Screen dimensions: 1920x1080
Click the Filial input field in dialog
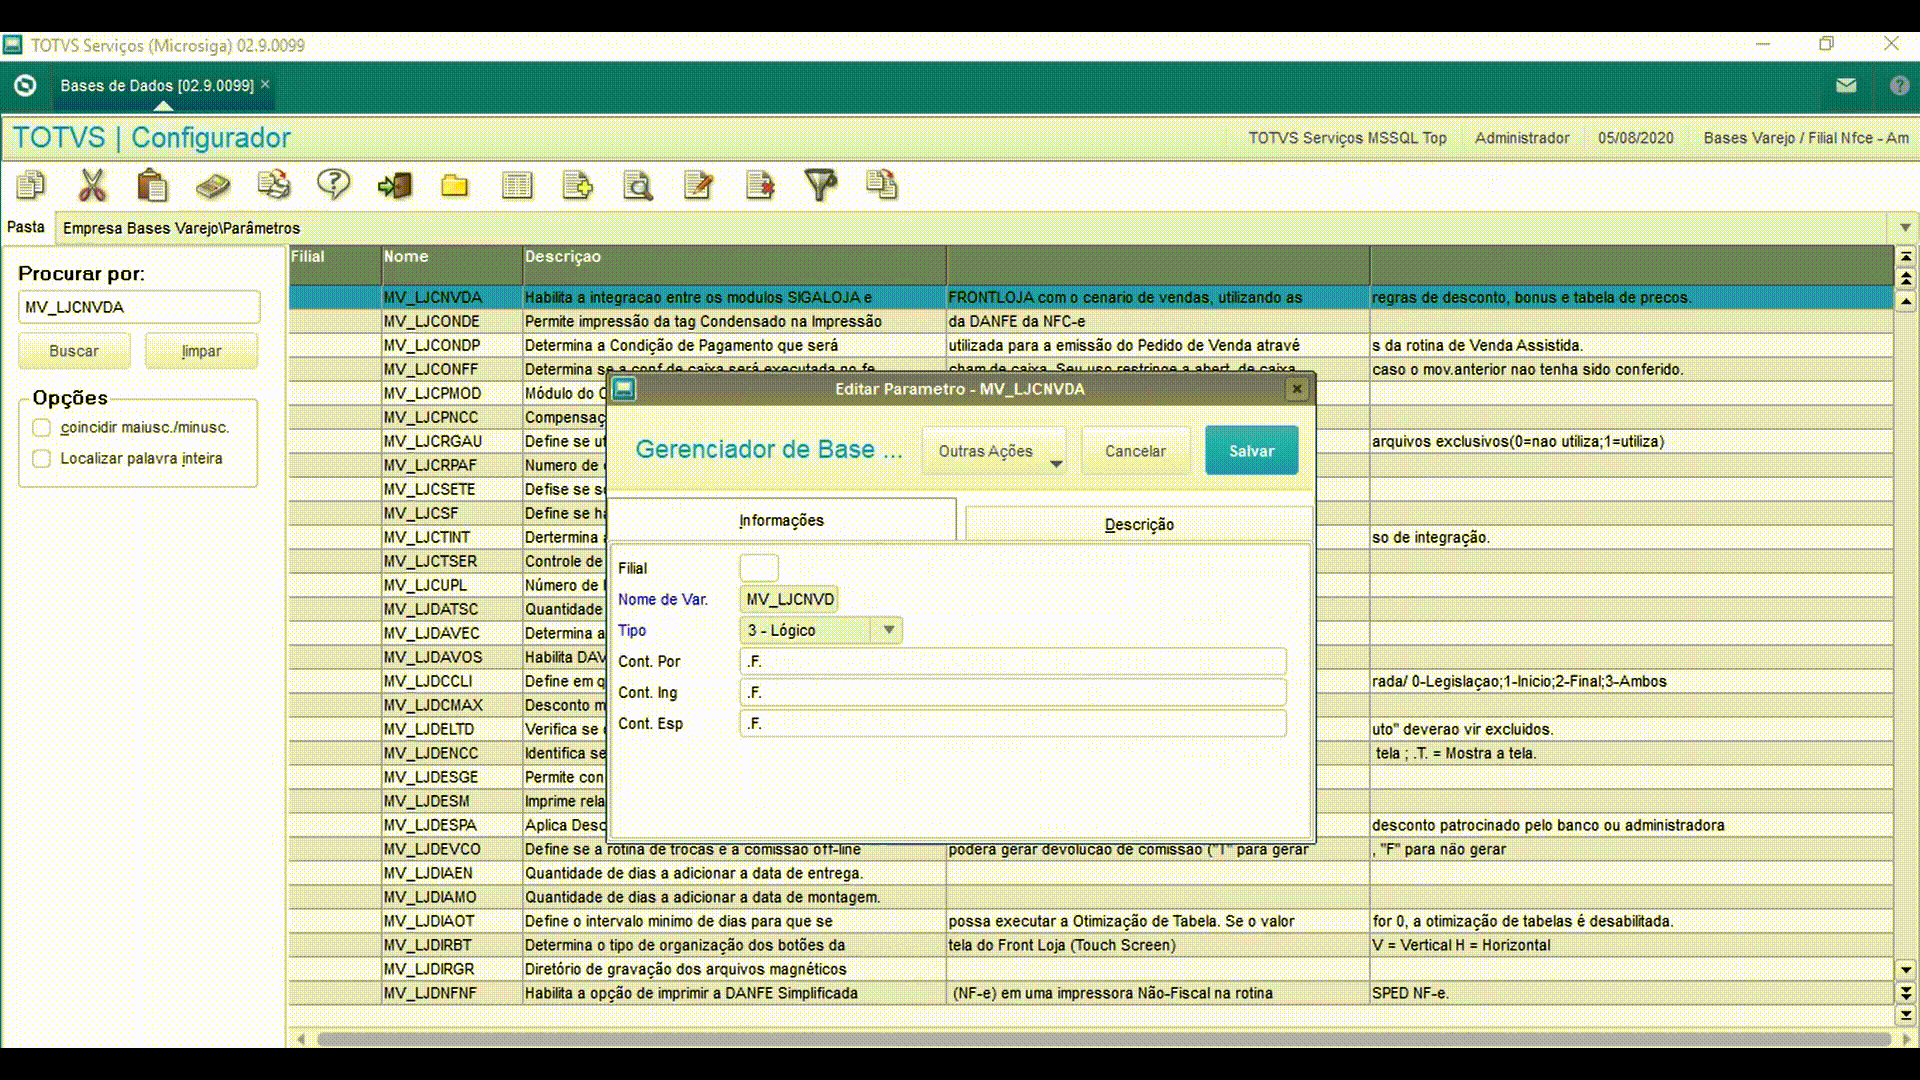click(x=759, y=568)
